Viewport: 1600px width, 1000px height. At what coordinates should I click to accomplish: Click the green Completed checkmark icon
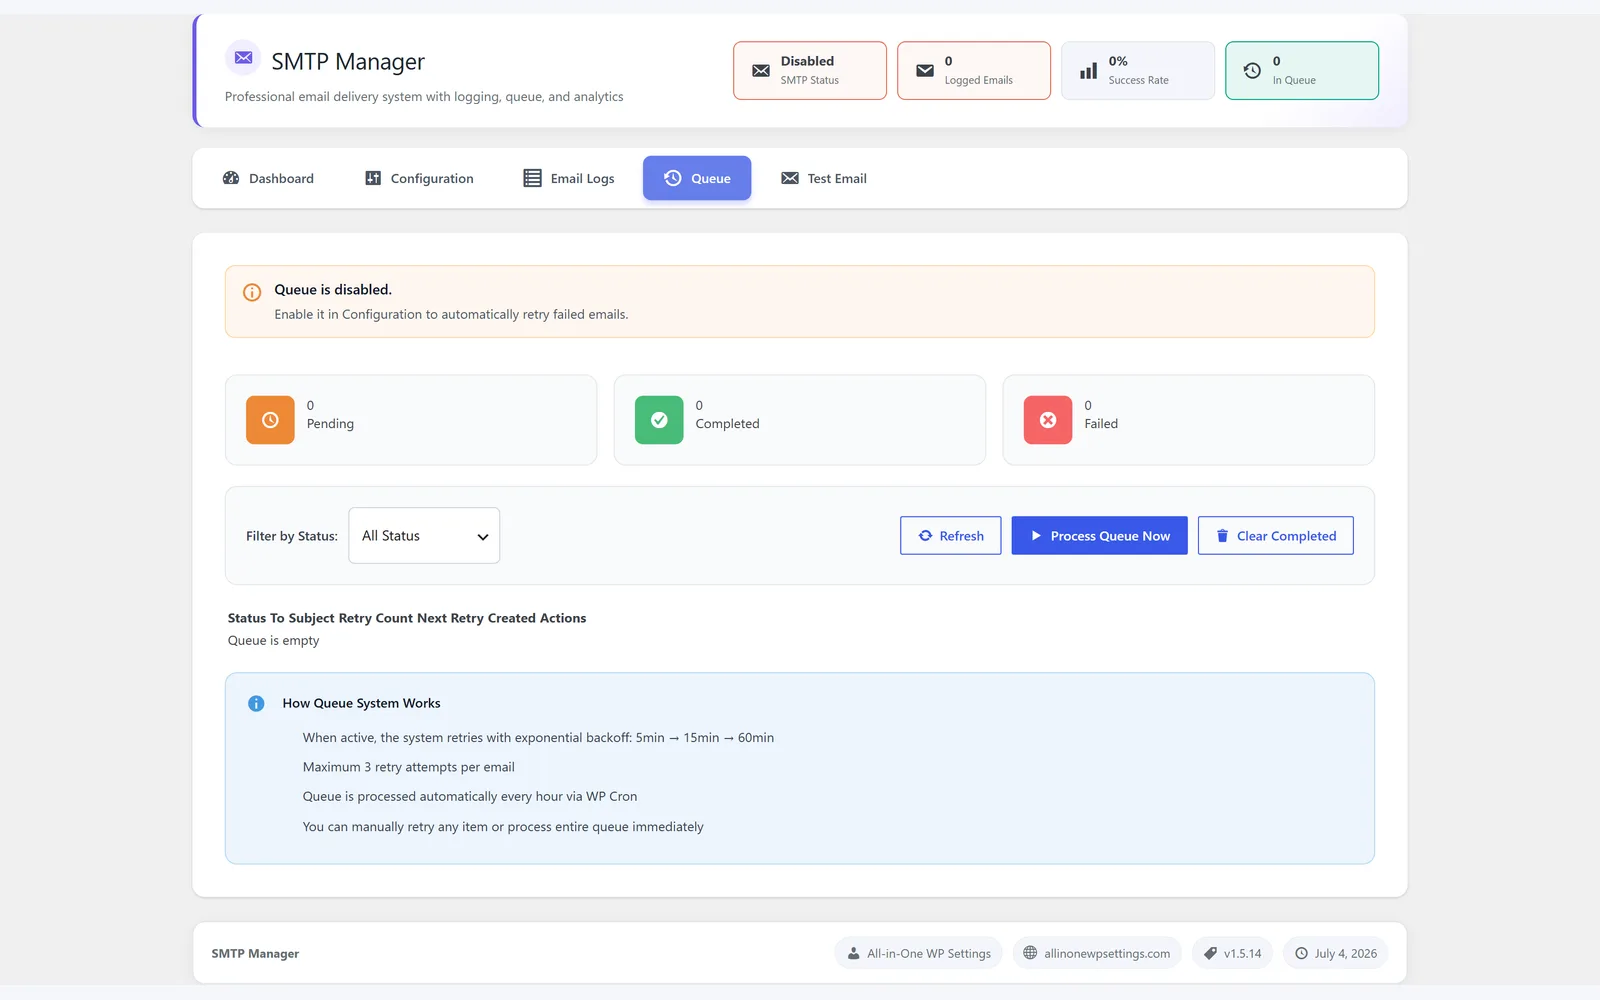659,420
